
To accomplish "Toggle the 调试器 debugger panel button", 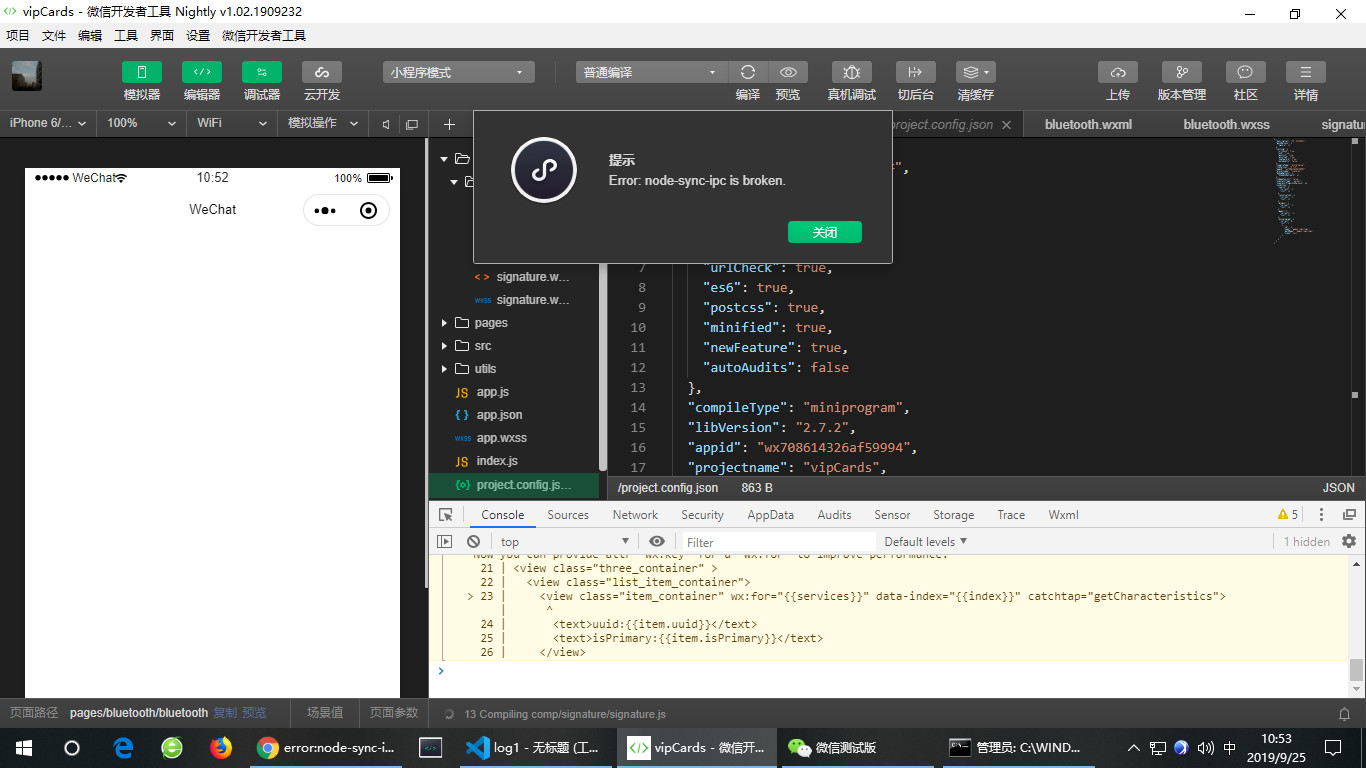I will tap(262, 72).
